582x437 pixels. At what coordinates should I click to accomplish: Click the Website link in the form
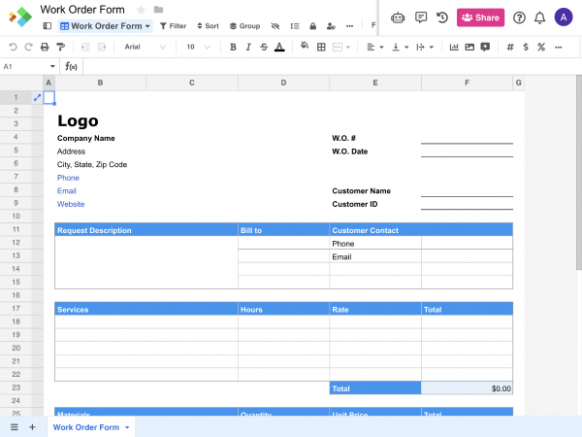pyautogui.click(x=71, y=204)
